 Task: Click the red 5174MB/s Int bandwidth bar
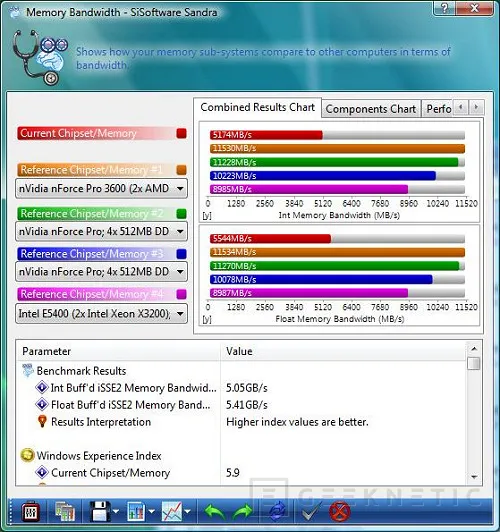[x=266, y=135]
